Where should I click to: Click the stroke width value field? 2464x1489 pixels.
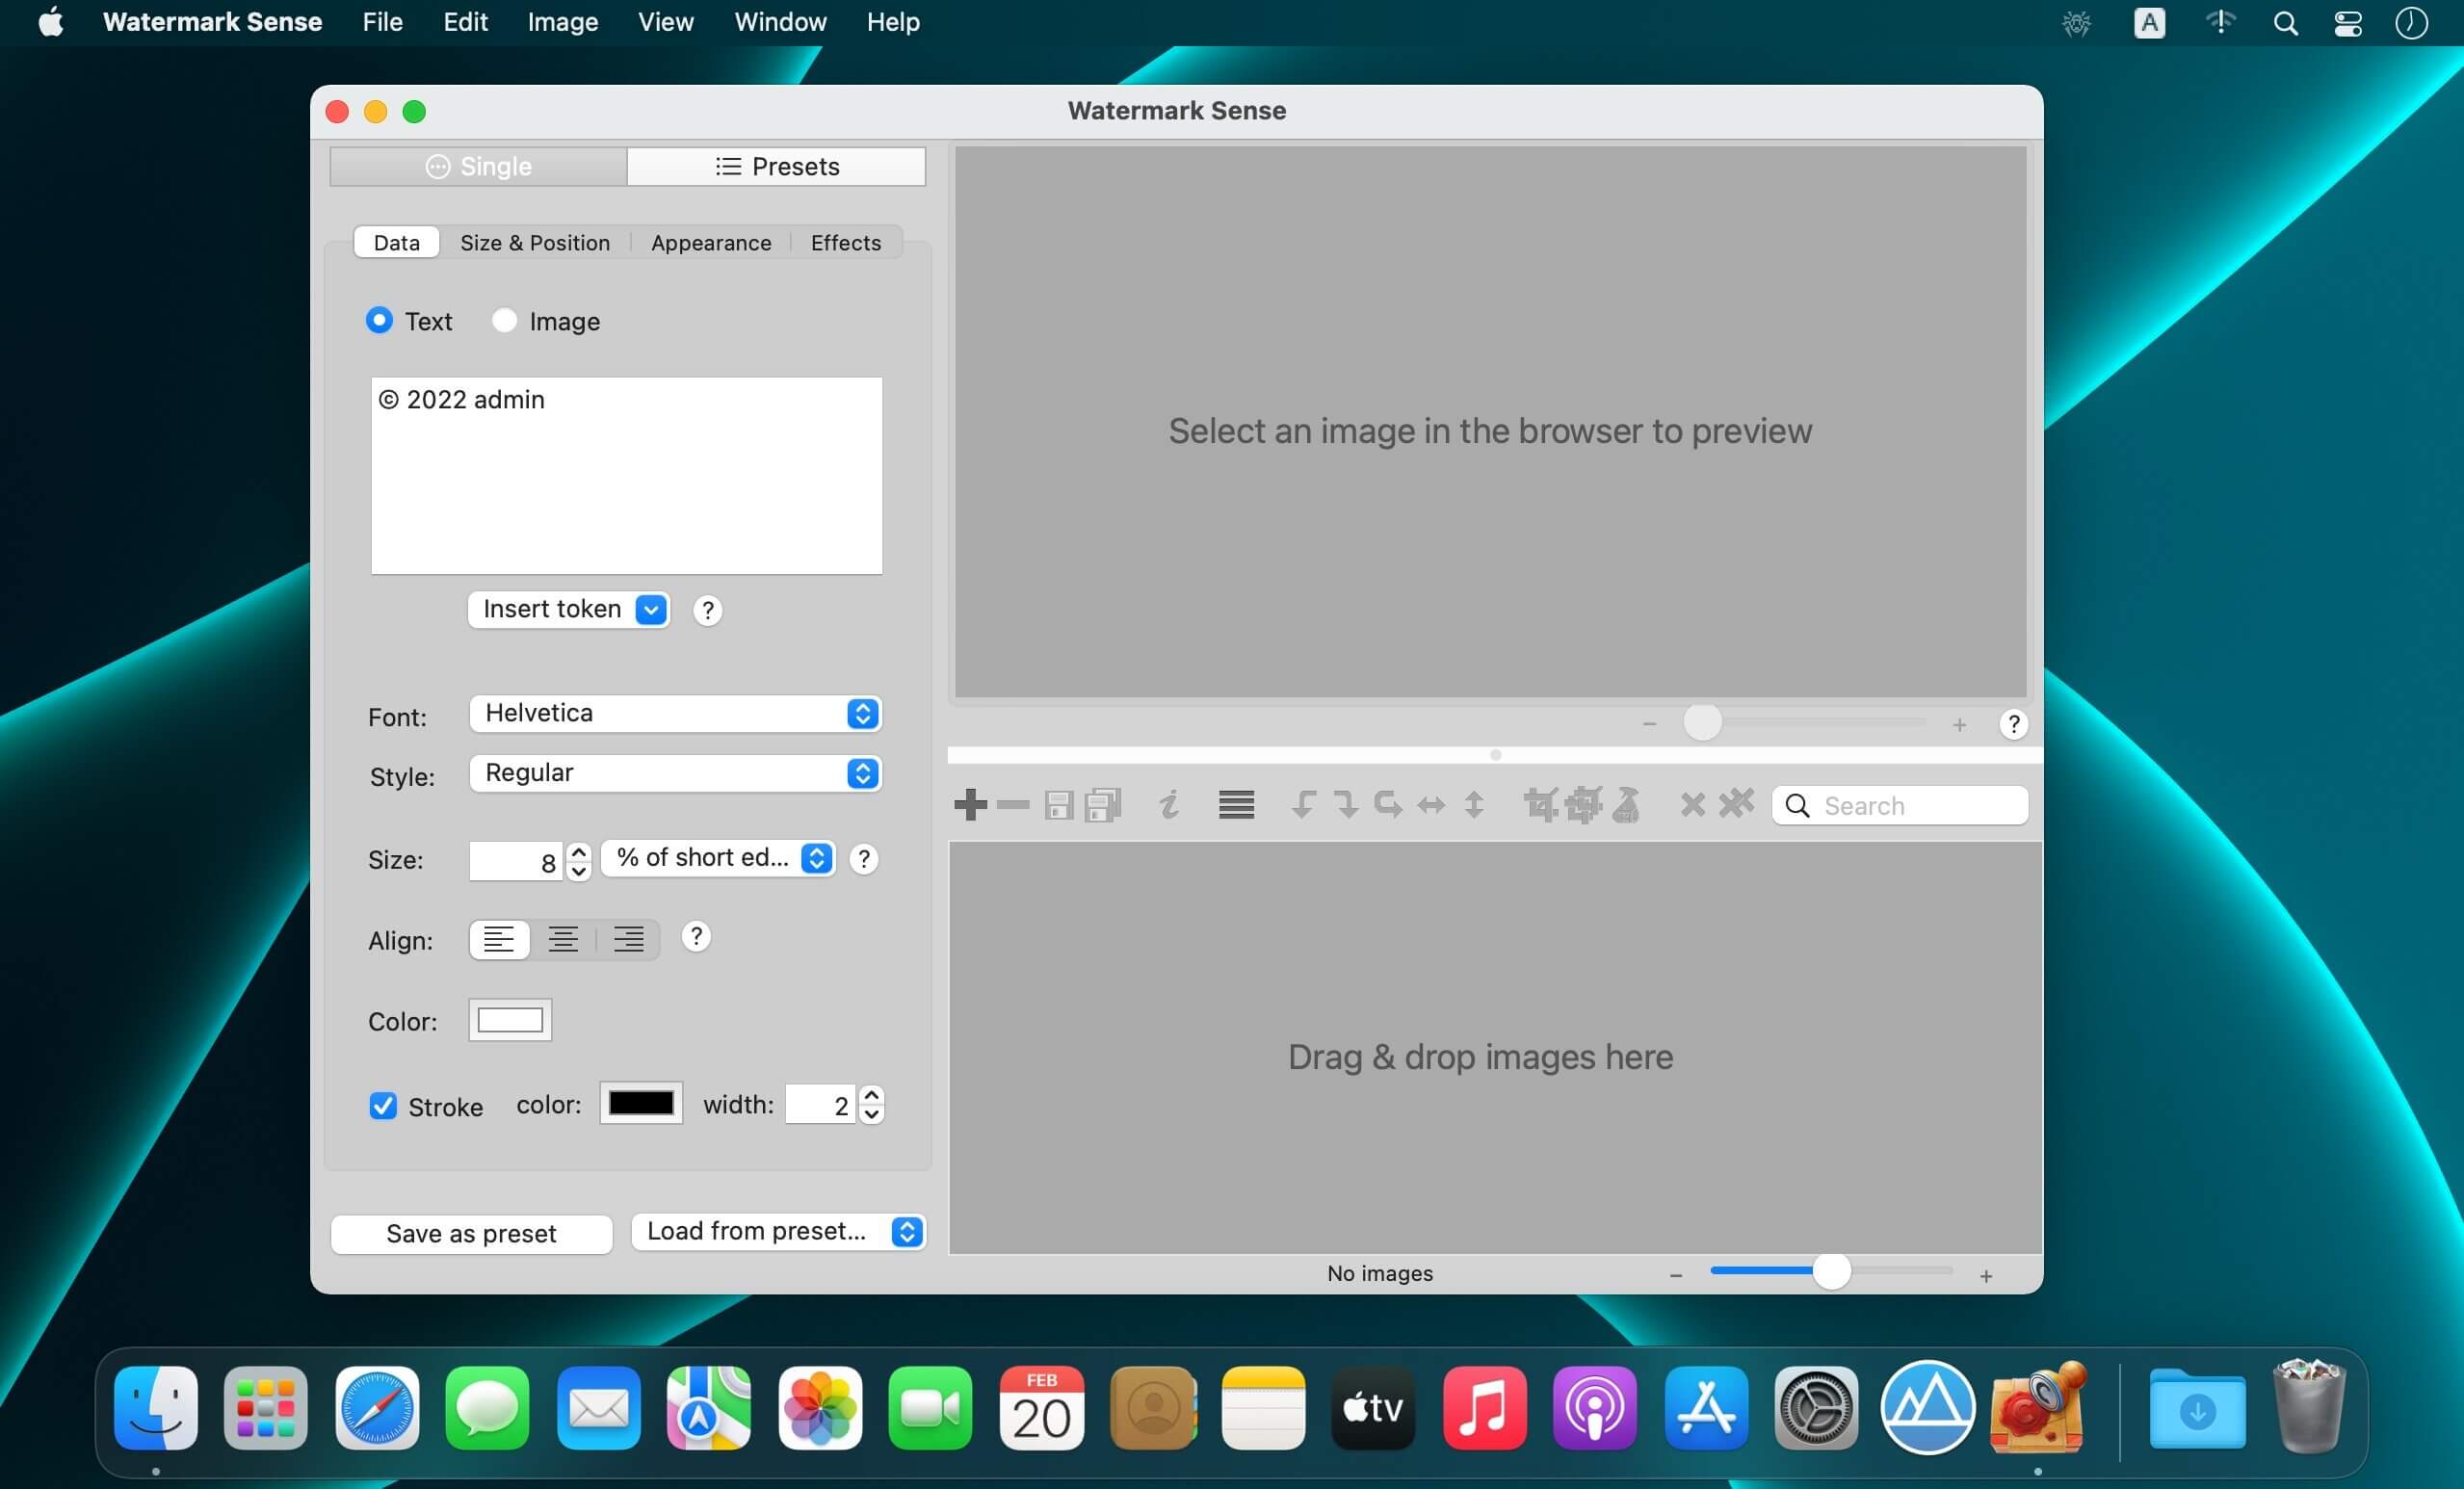coord(821,1104)
